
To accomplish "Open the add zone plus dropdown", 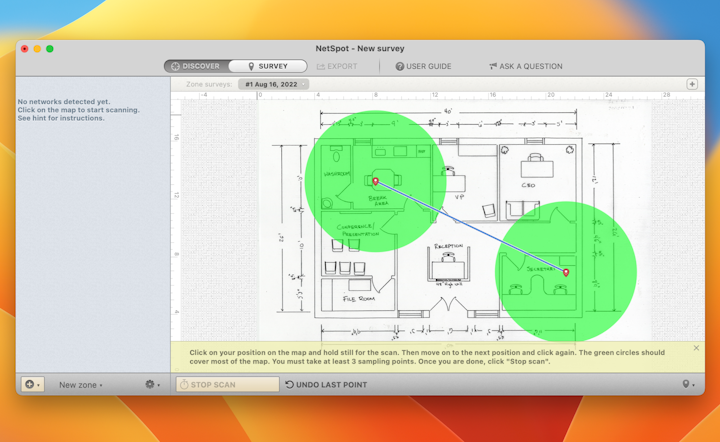I will point(33,384).
